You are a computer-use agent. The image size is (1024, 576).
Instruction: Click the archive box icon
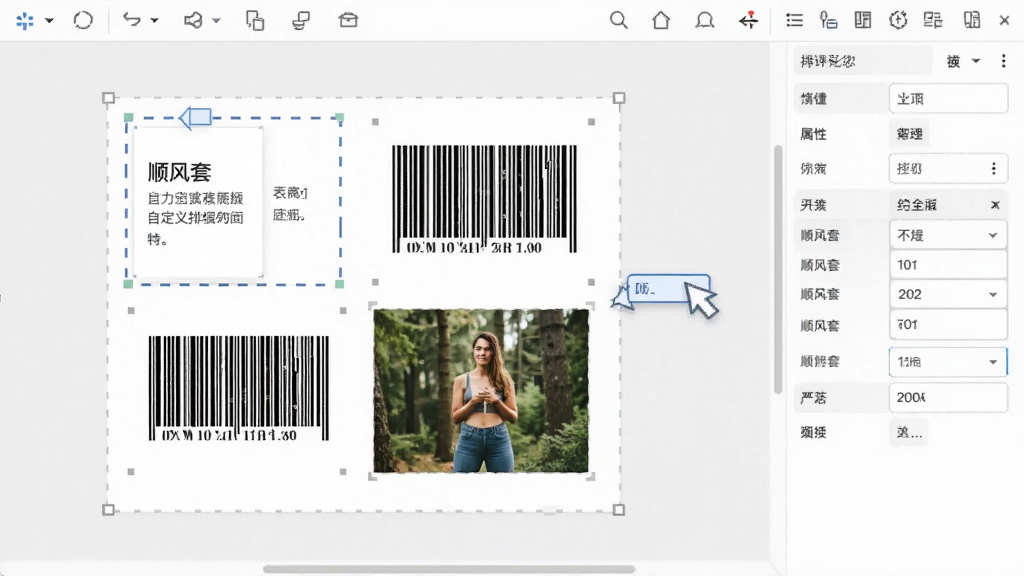348,20
